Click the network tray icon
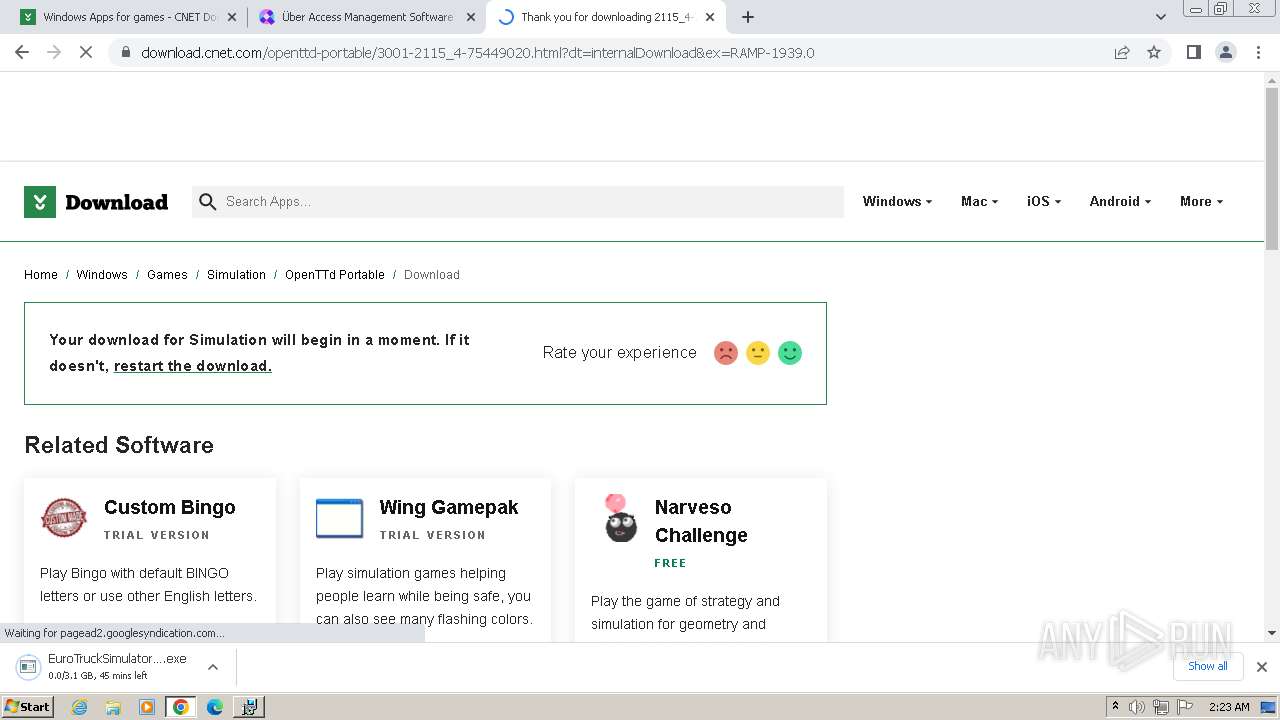This screenshot has width=1280, height=720. tap(1161, 707)
